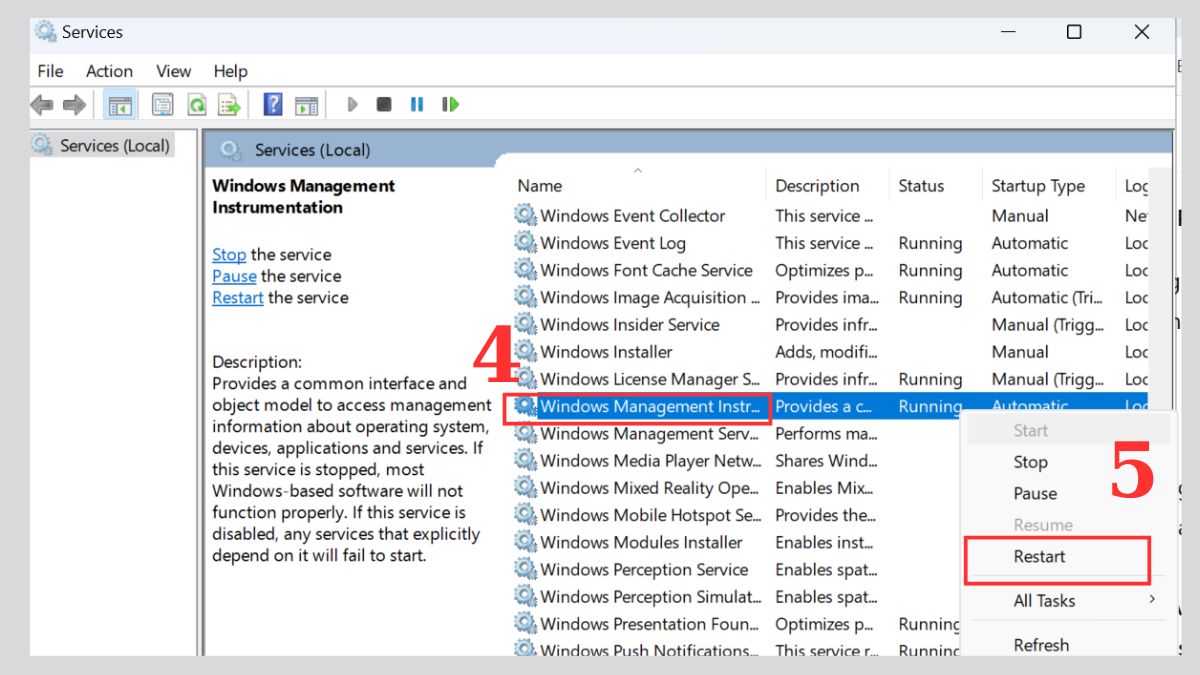Click the Services gear icon in the title bar
Screen dimensions: 1200x675
(x=45, y=32)
